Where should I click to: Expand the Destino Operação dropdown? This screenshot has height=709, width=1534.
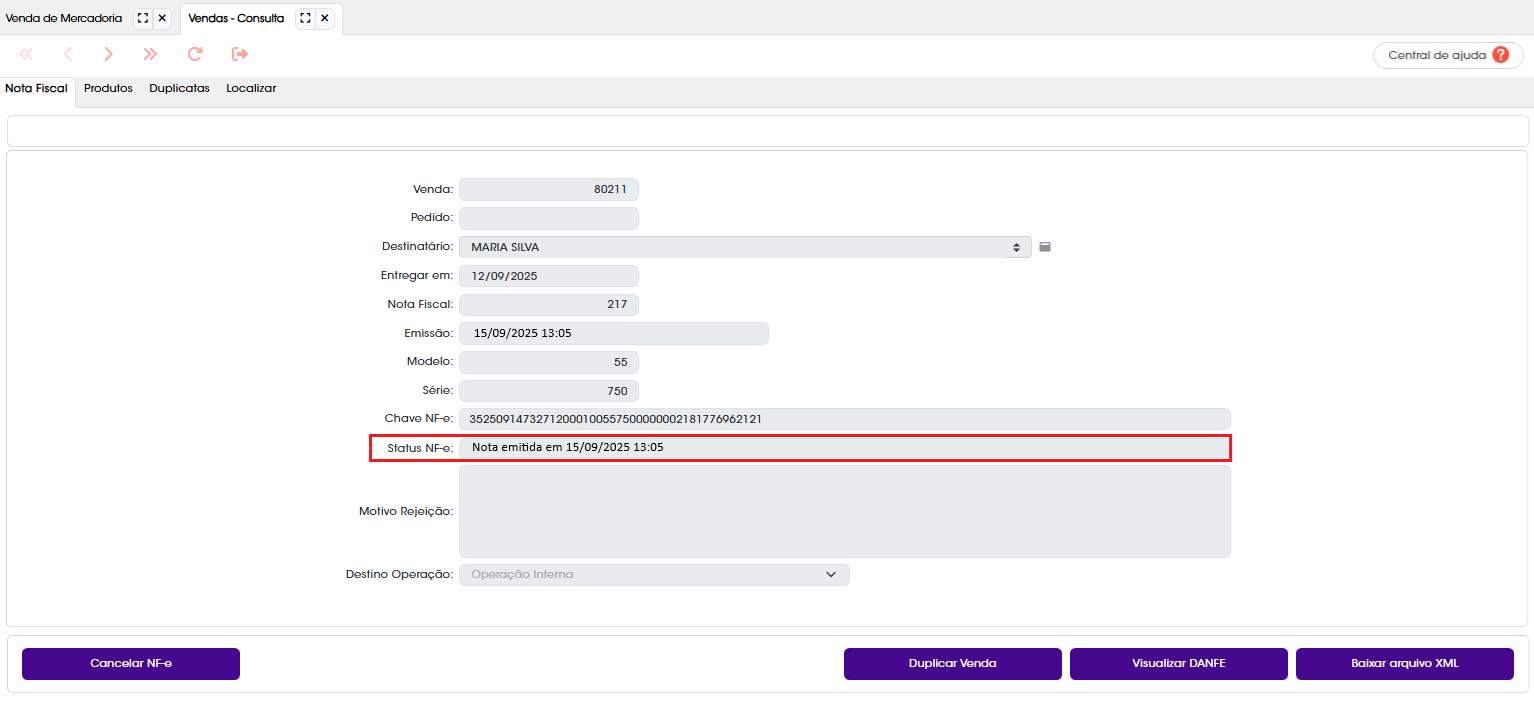(x=654, y=575)
